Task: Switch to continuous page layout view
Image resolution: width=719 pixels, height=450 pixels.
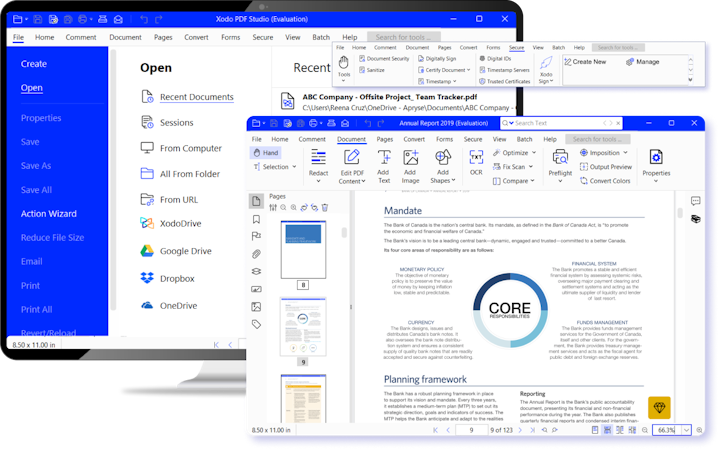Action: [x=607, y=430]
